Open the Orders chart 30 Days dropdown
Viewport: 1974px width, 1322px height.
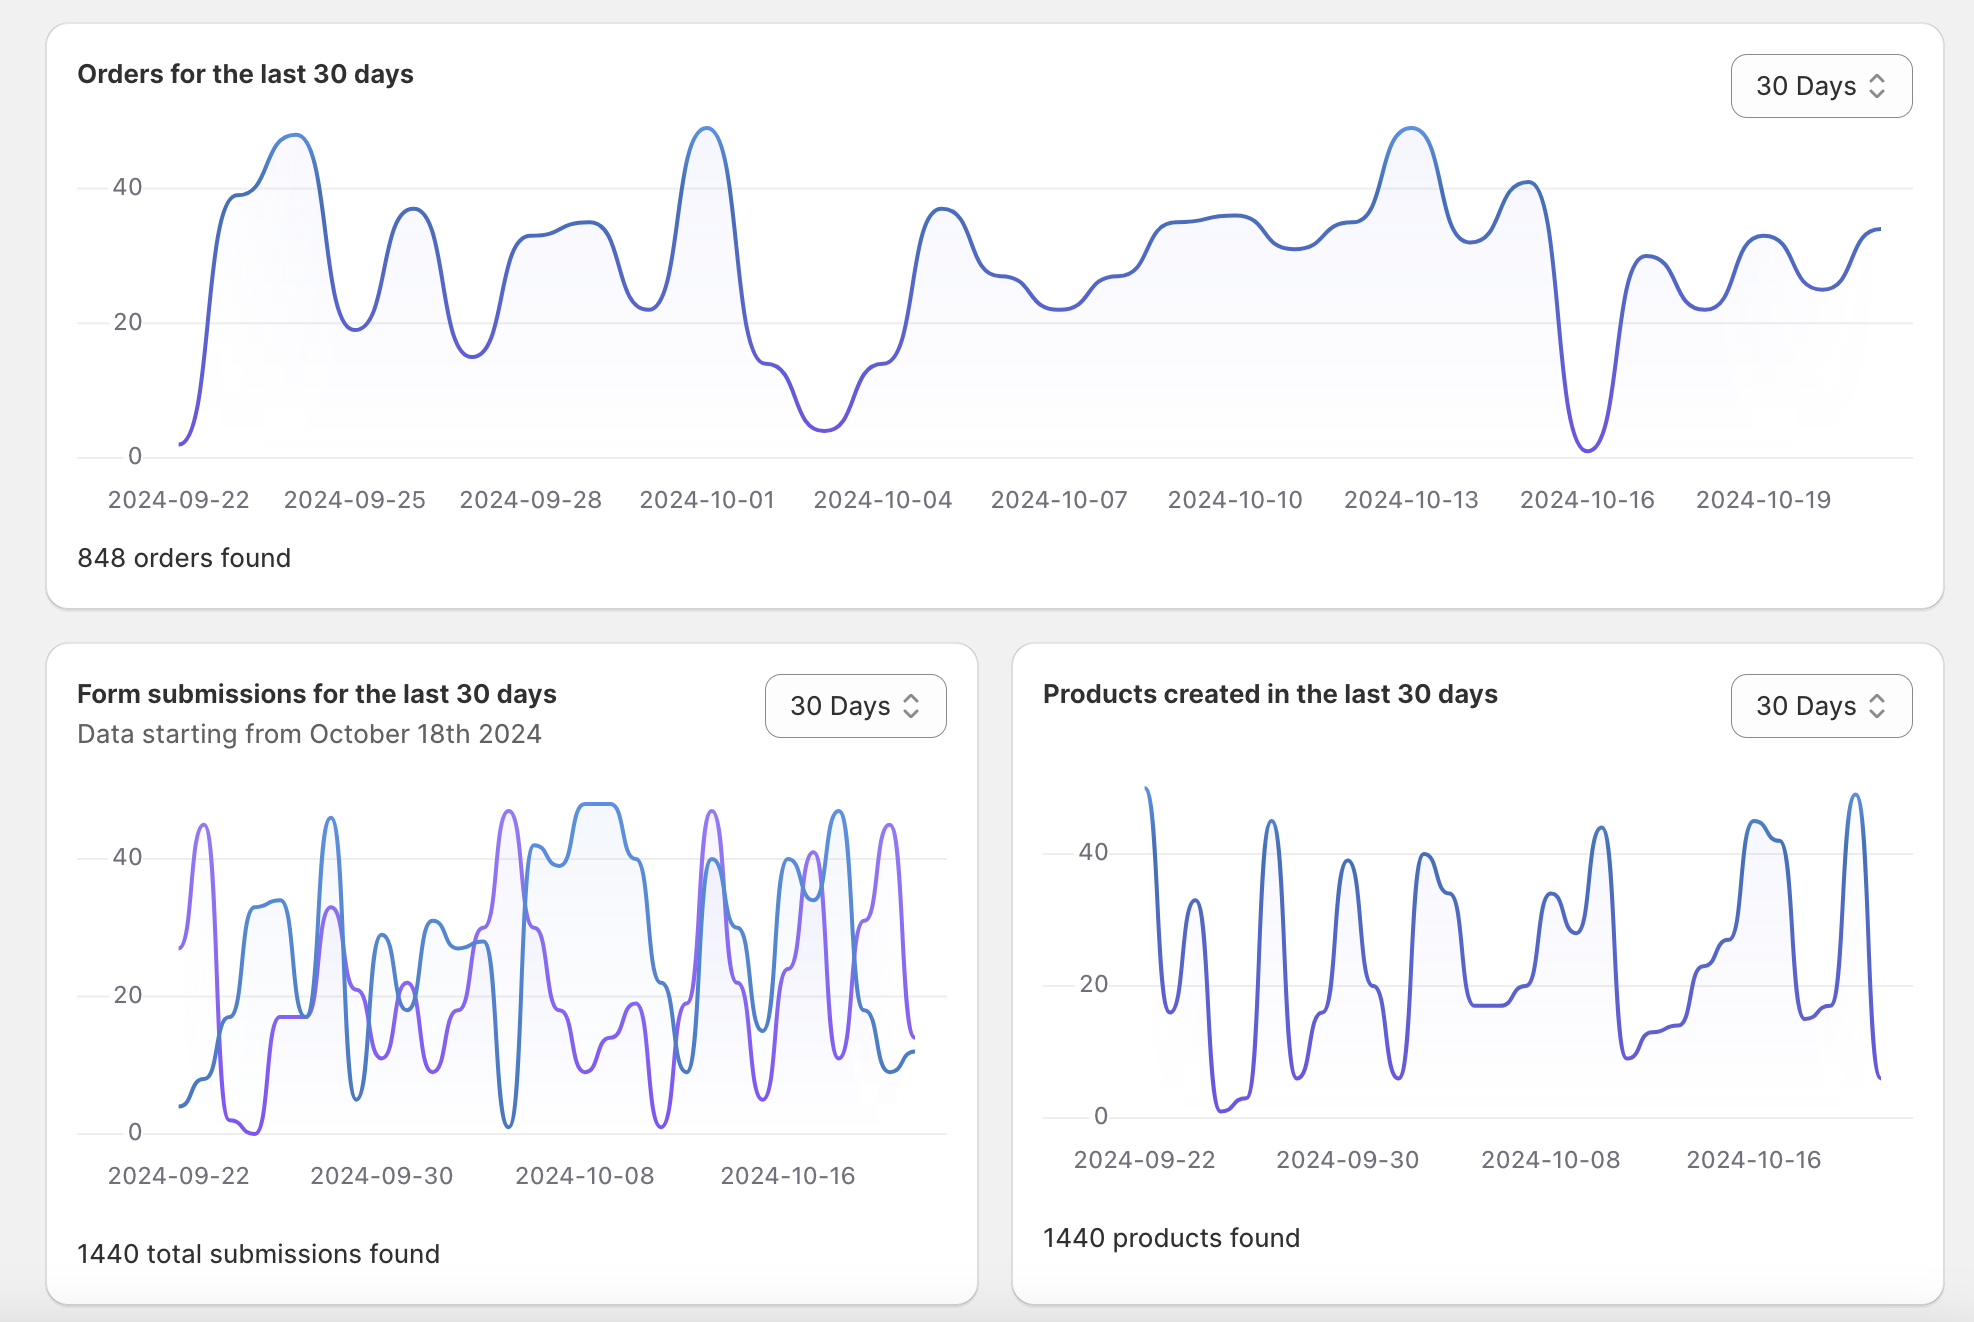1820,86
